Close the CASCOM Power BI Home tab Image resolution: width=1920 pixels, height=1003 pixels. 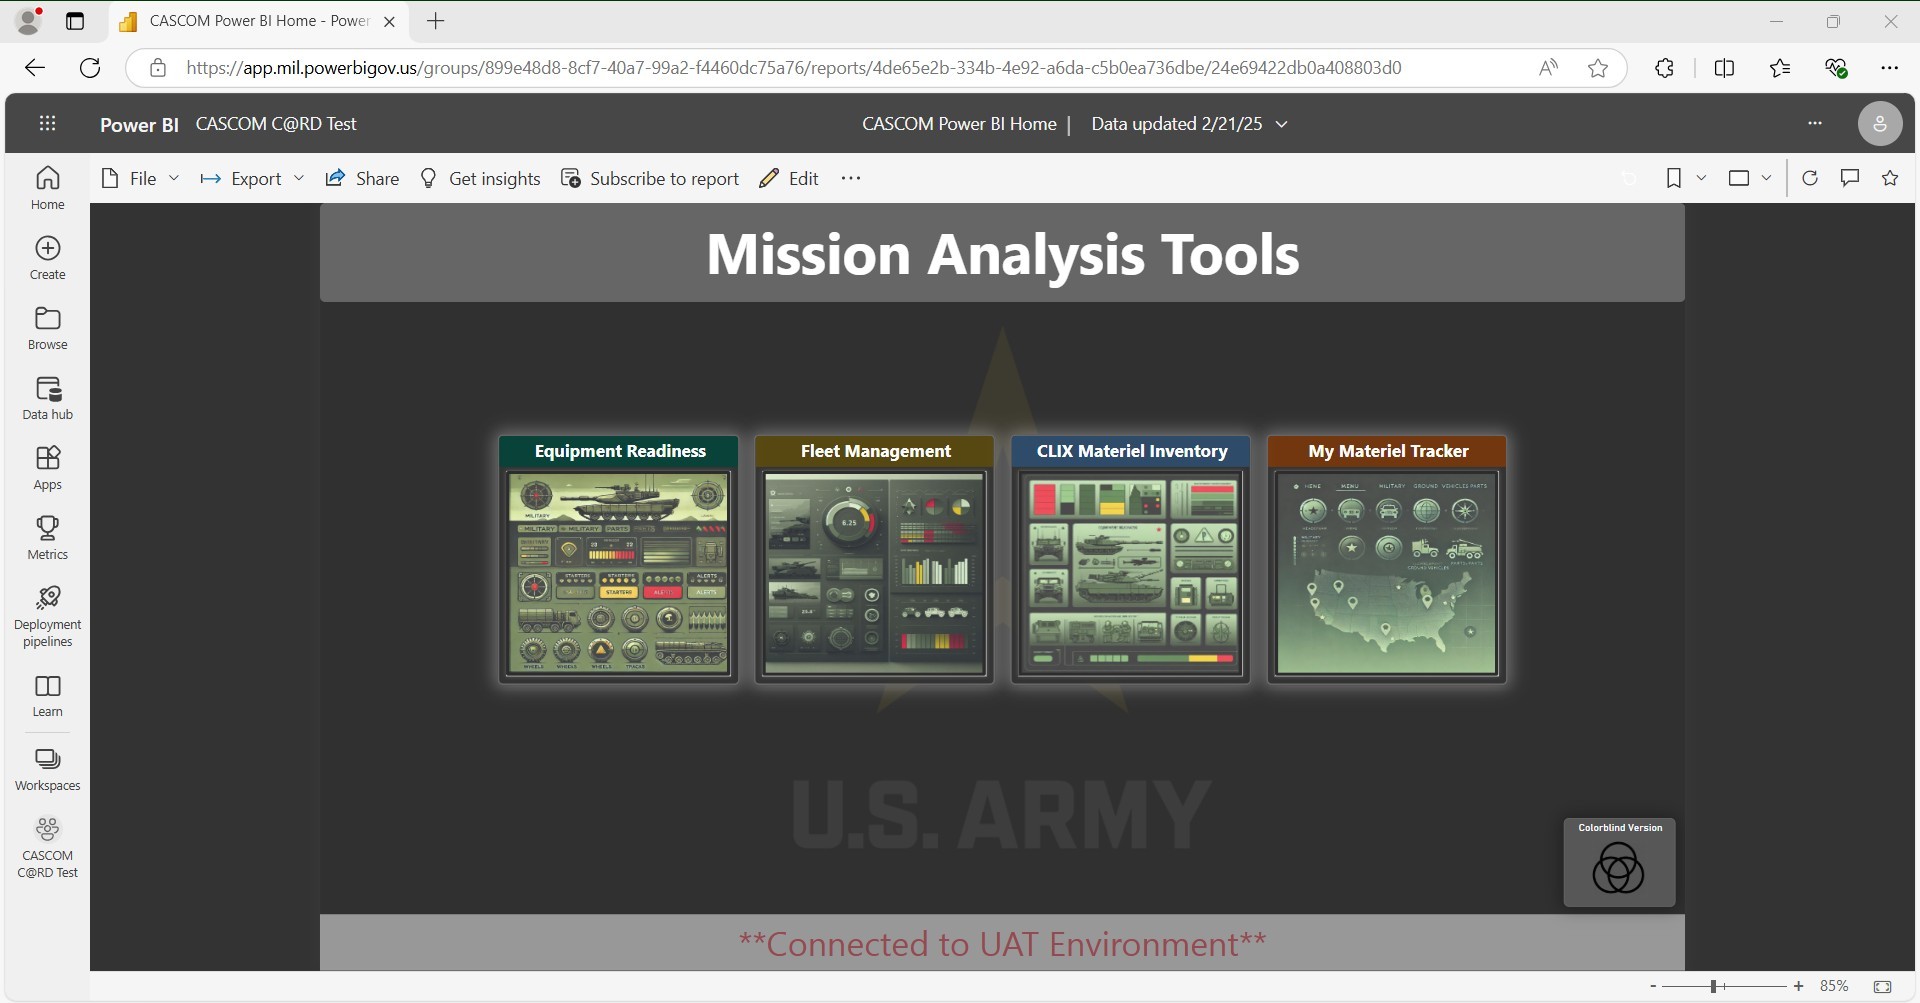point(390,21)
